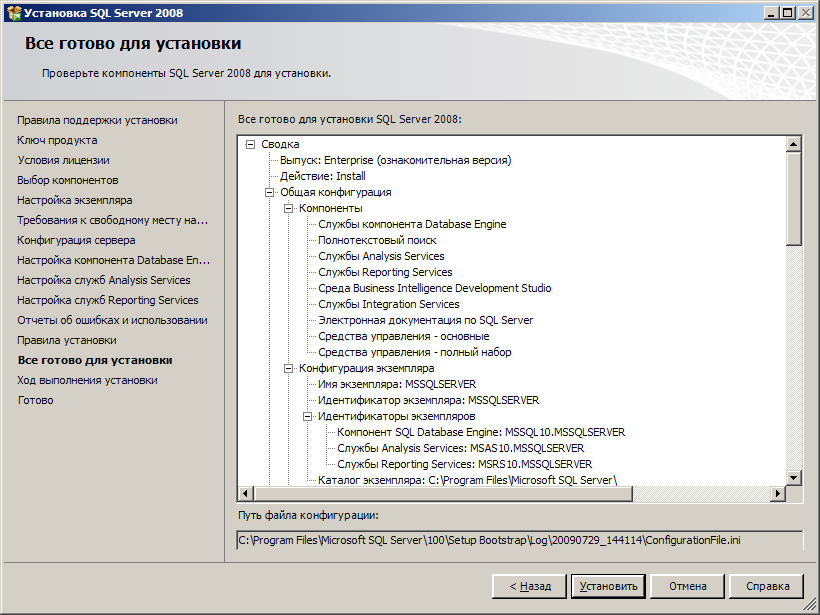Select Электронная документация по SQL Server row
Screen dimensions: 820x615
click(x=426, y=321)
